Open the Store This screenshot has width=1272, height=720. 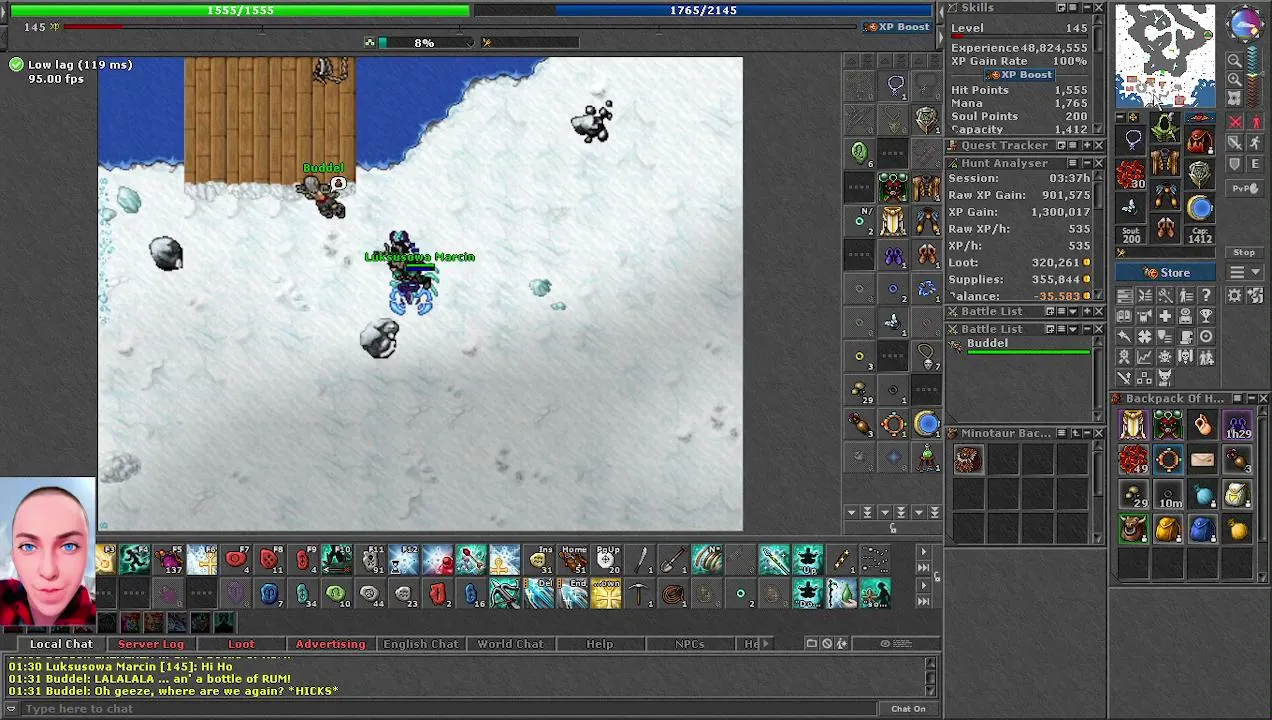[1165, 273]
